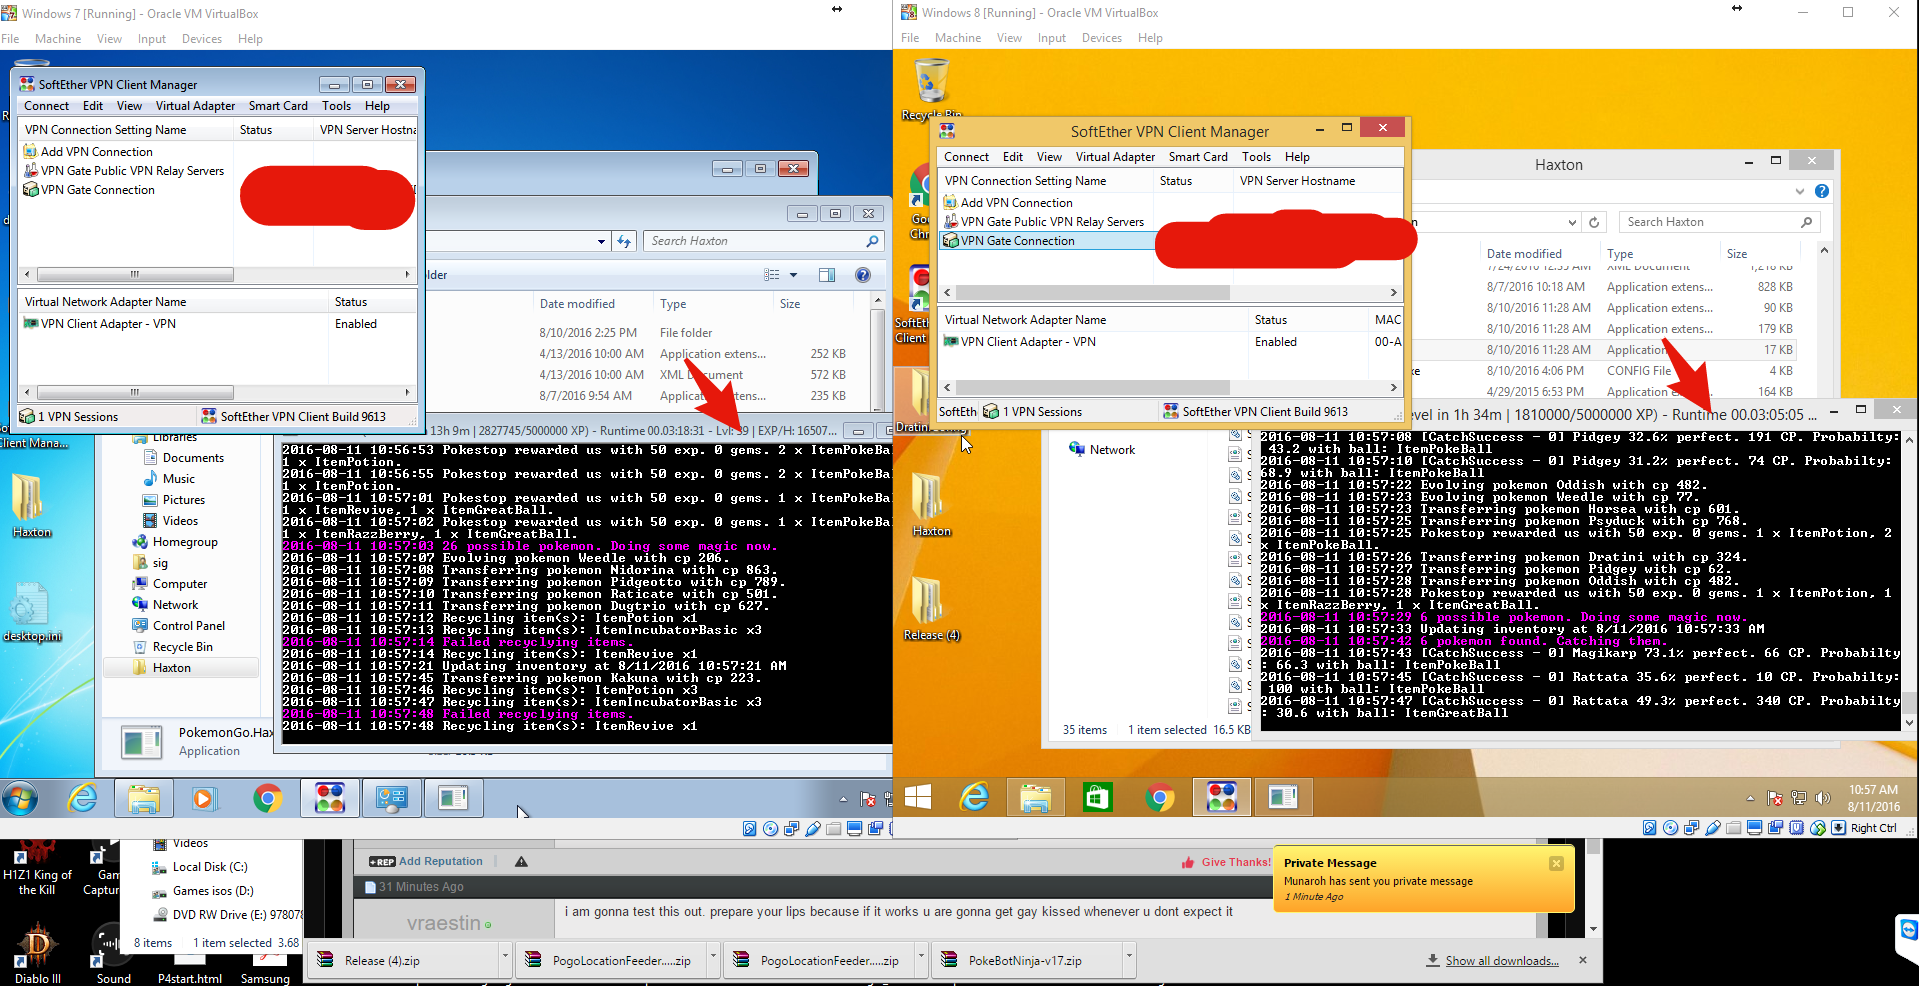Toggle preview pane in Windows 7 Explorer
This screenshot has height=986, width=1919.
click(x=827, y=275)
